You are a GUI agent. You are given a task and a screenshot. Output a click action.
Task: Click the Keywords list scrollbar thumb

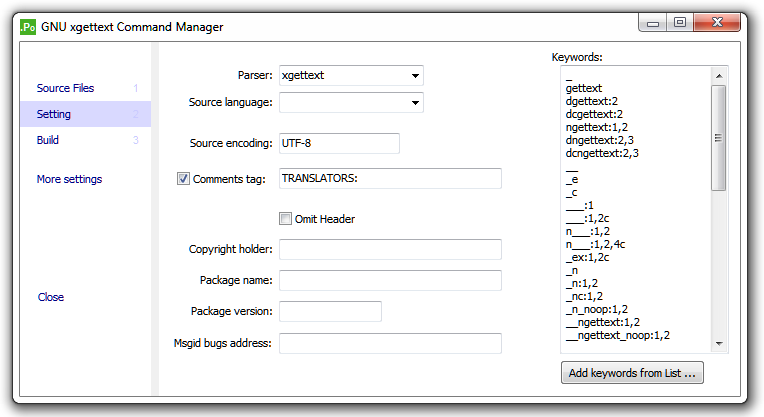tap(718, 138)
